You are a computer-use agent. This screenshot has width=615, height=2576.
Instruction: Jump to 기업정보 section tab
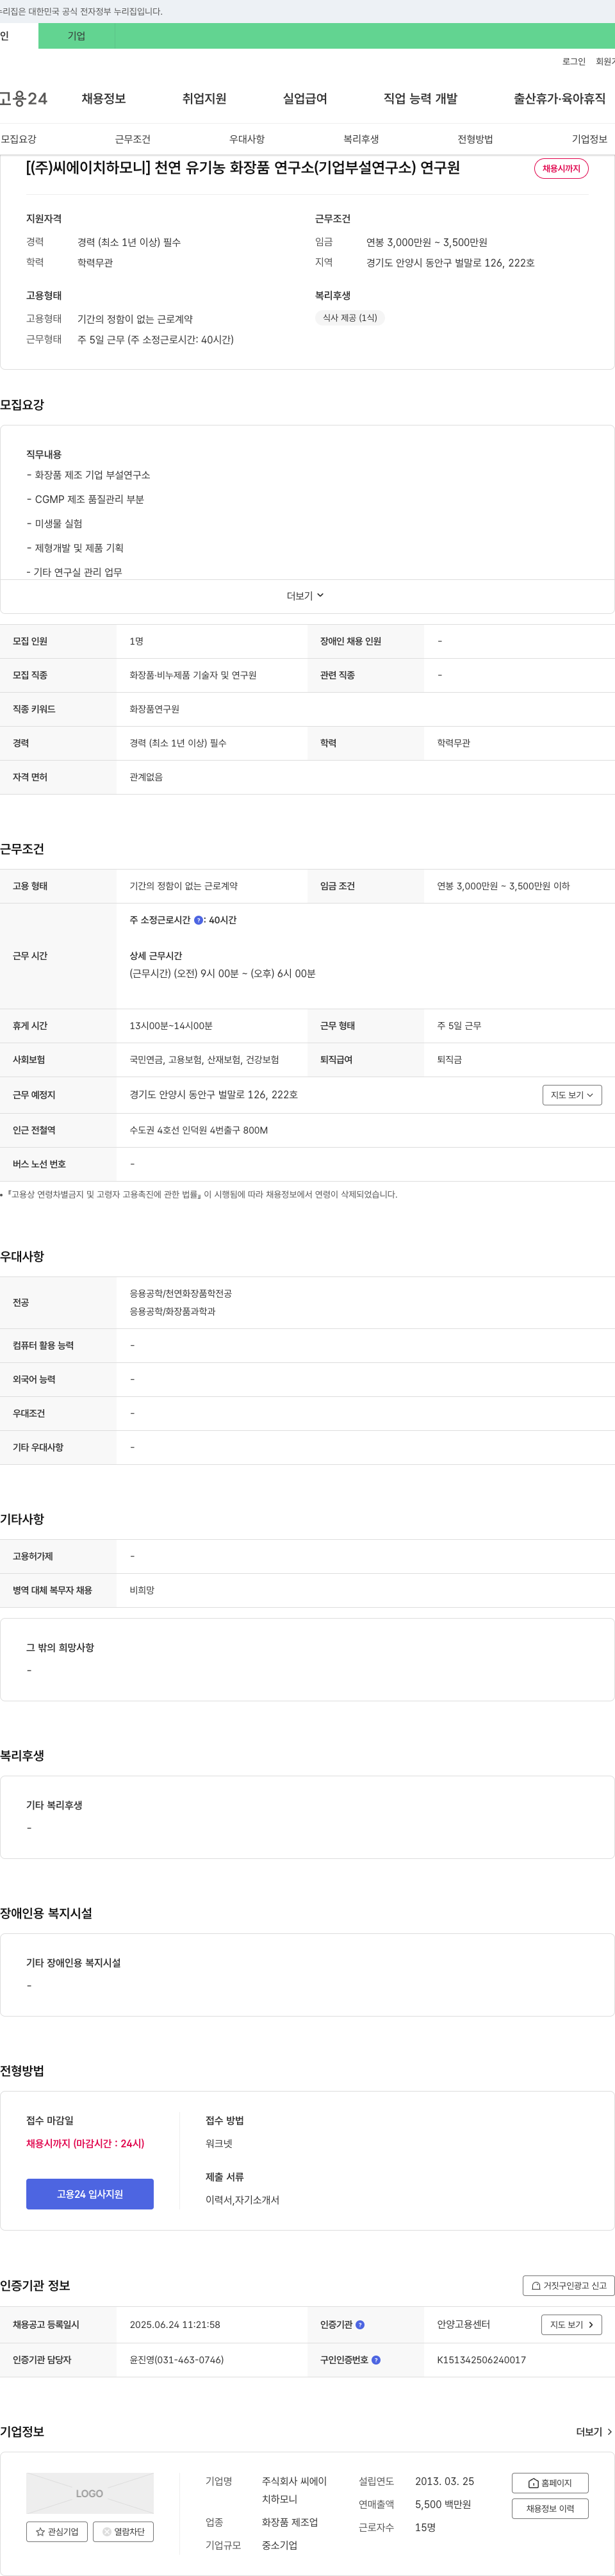589,139
